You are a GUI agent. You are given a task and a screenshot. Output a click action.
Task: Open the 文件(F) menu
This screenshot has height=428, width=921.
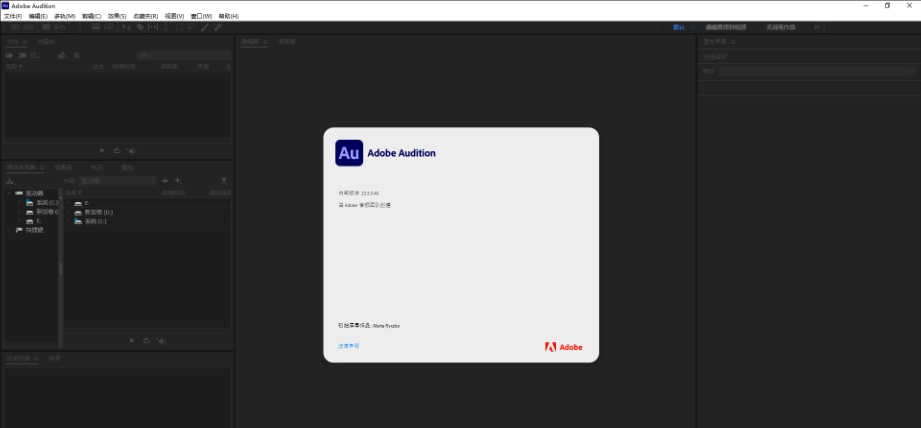pyautogui.click(x=13, y=16)
